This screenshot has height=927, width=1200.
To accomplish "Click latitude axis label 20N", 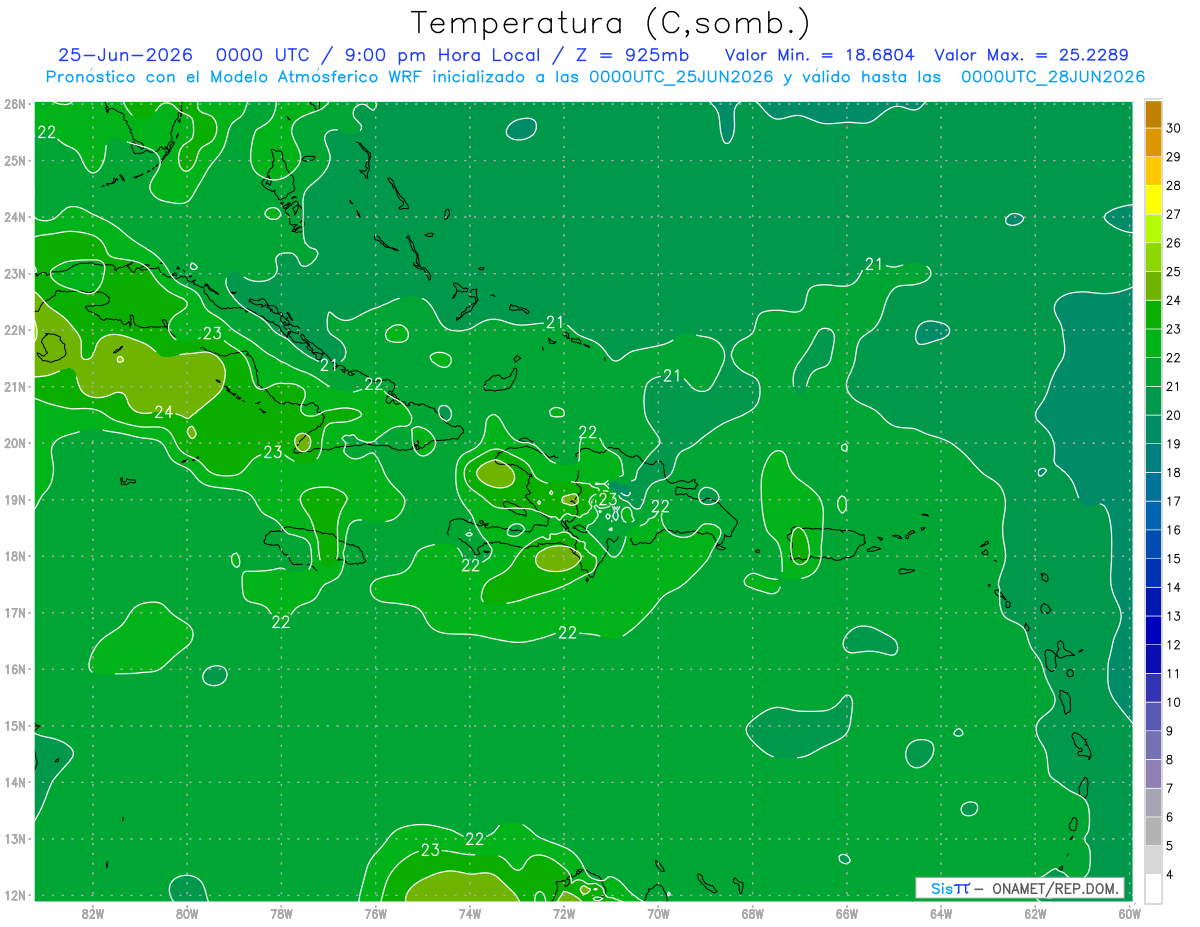I will 14,443.
